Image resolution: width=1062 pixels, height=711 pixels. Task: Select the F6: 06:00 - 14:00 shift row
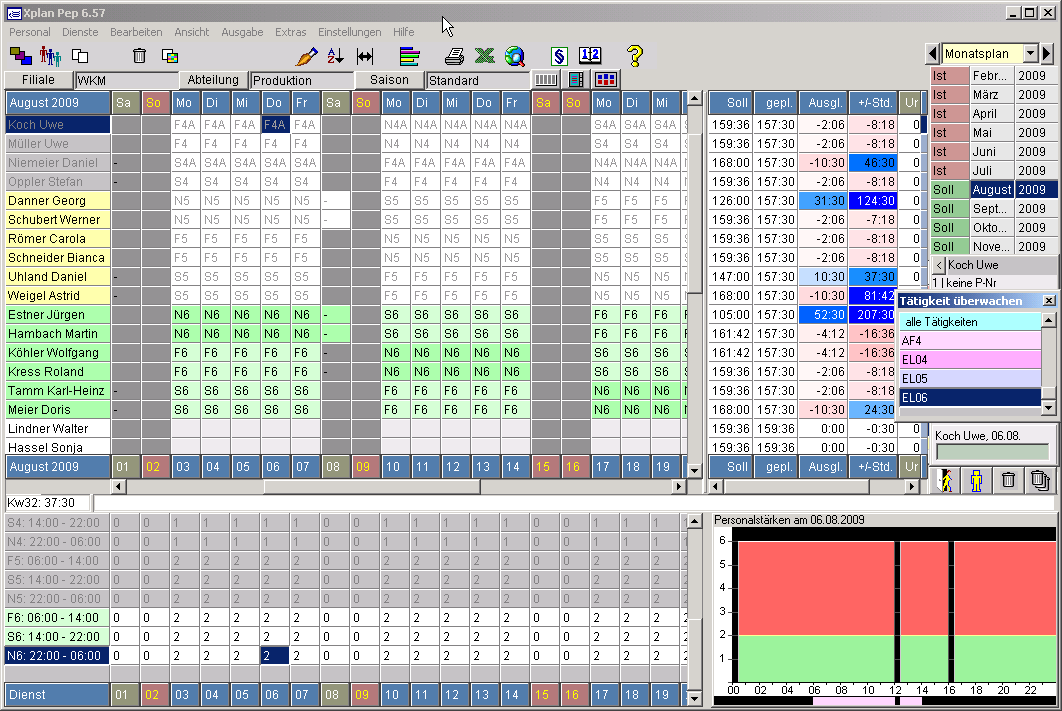(58, 618)
